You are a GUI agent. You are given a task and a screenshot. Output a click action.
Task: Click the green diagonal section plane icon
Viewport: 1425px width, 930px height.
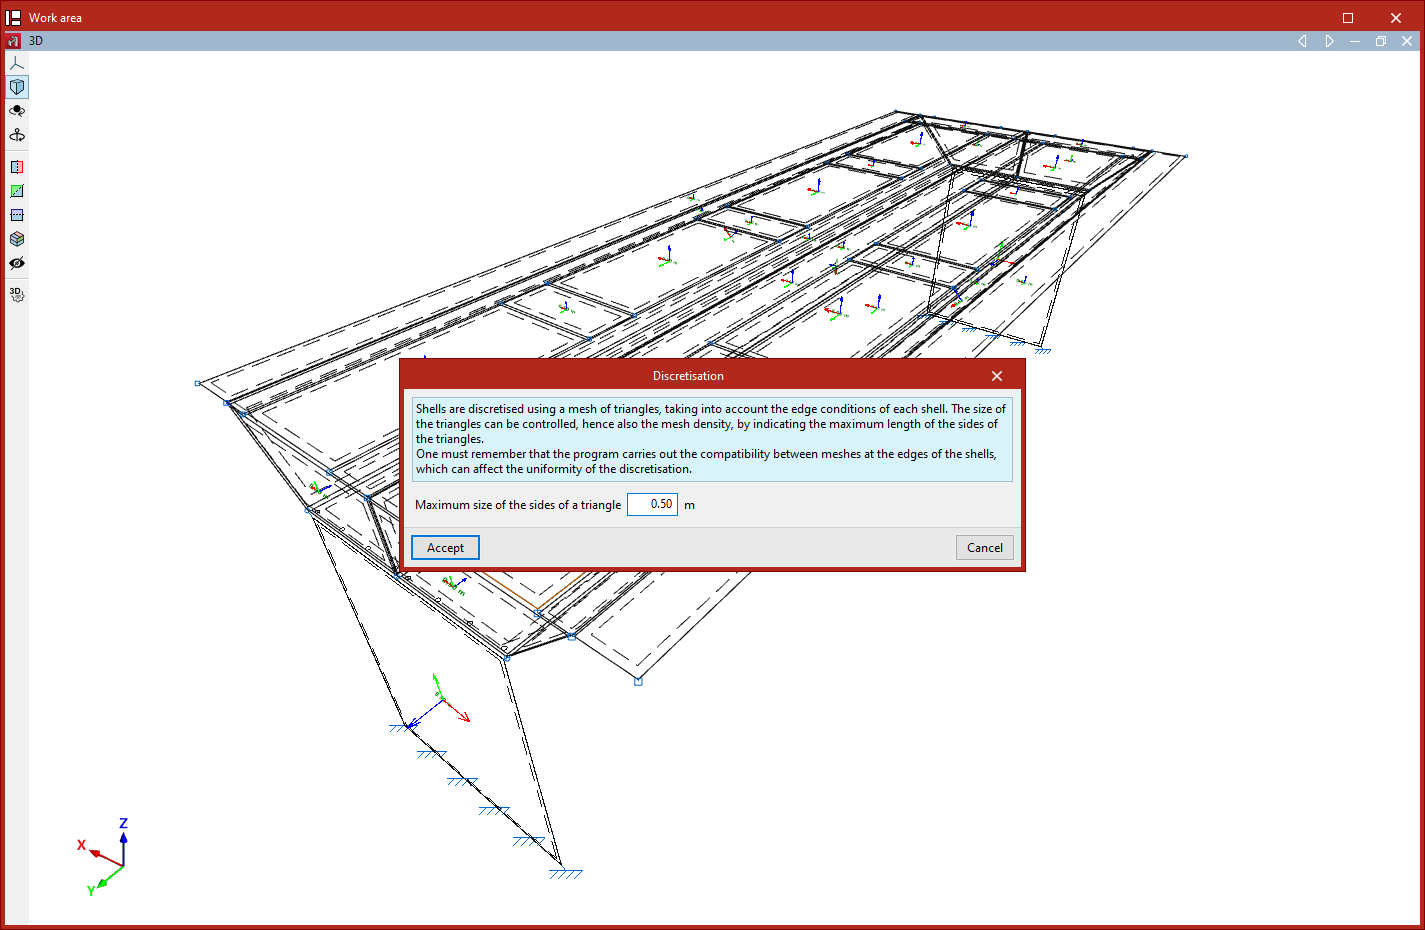[x=17, y=191]
